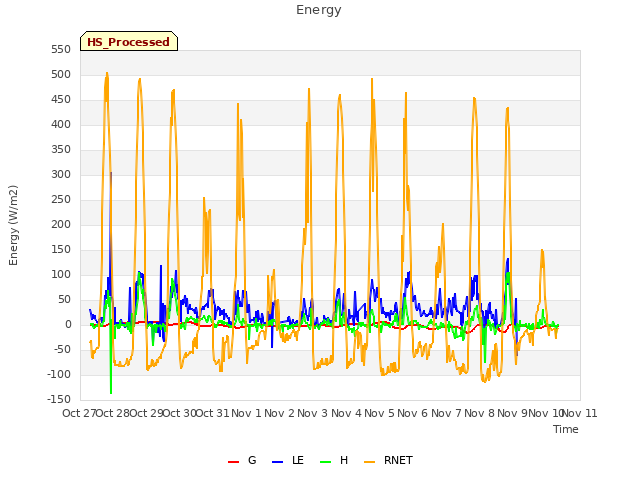Click the 150 y-axis tick label
Viewport: 640px width, 480px height.
pyautogui.click(x=61, y=249)
